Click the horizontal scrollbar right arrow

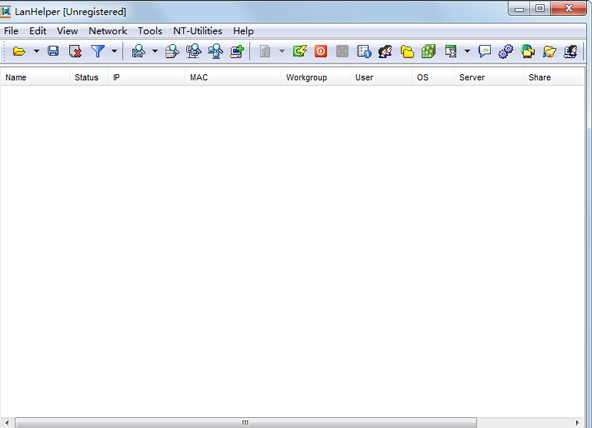(577, 422)
